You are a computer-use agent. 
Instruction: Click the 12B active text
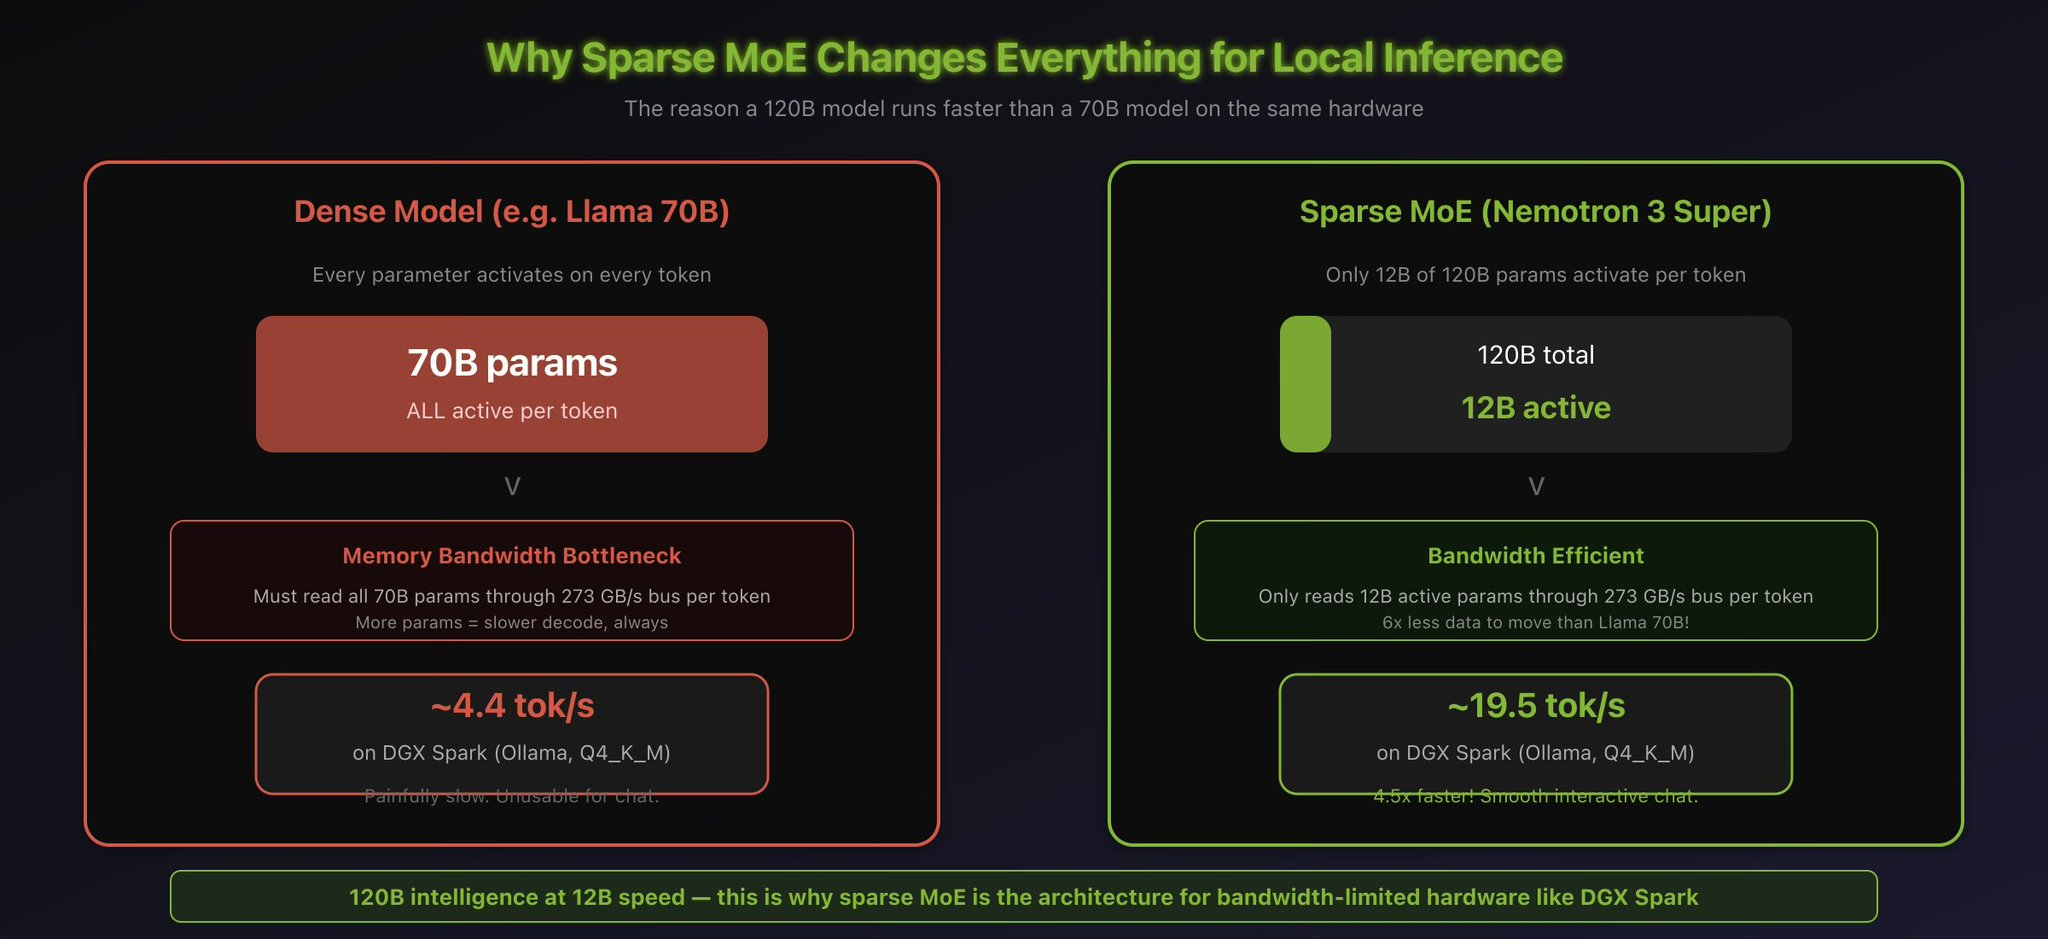click(1536, 408)
